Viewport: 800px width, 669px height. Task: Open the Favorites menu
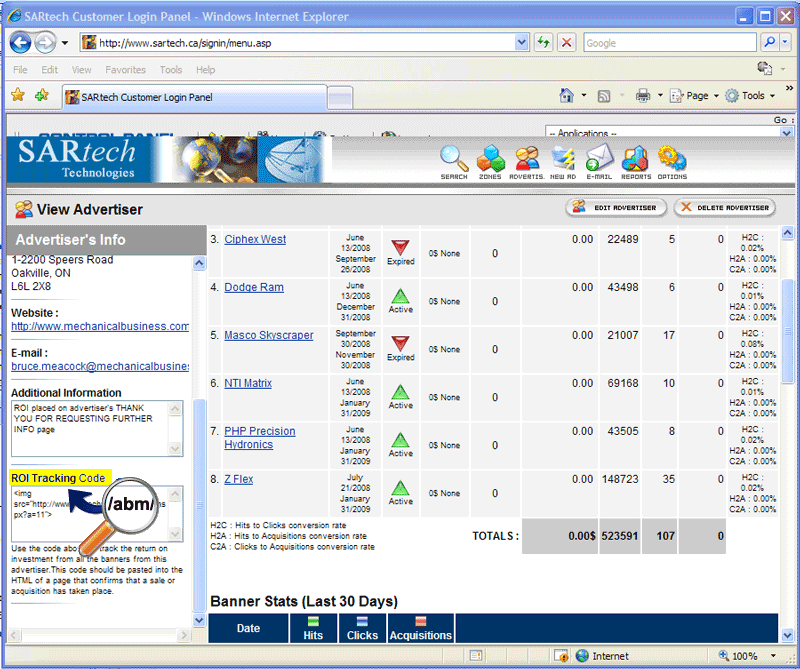click(126, 69)
